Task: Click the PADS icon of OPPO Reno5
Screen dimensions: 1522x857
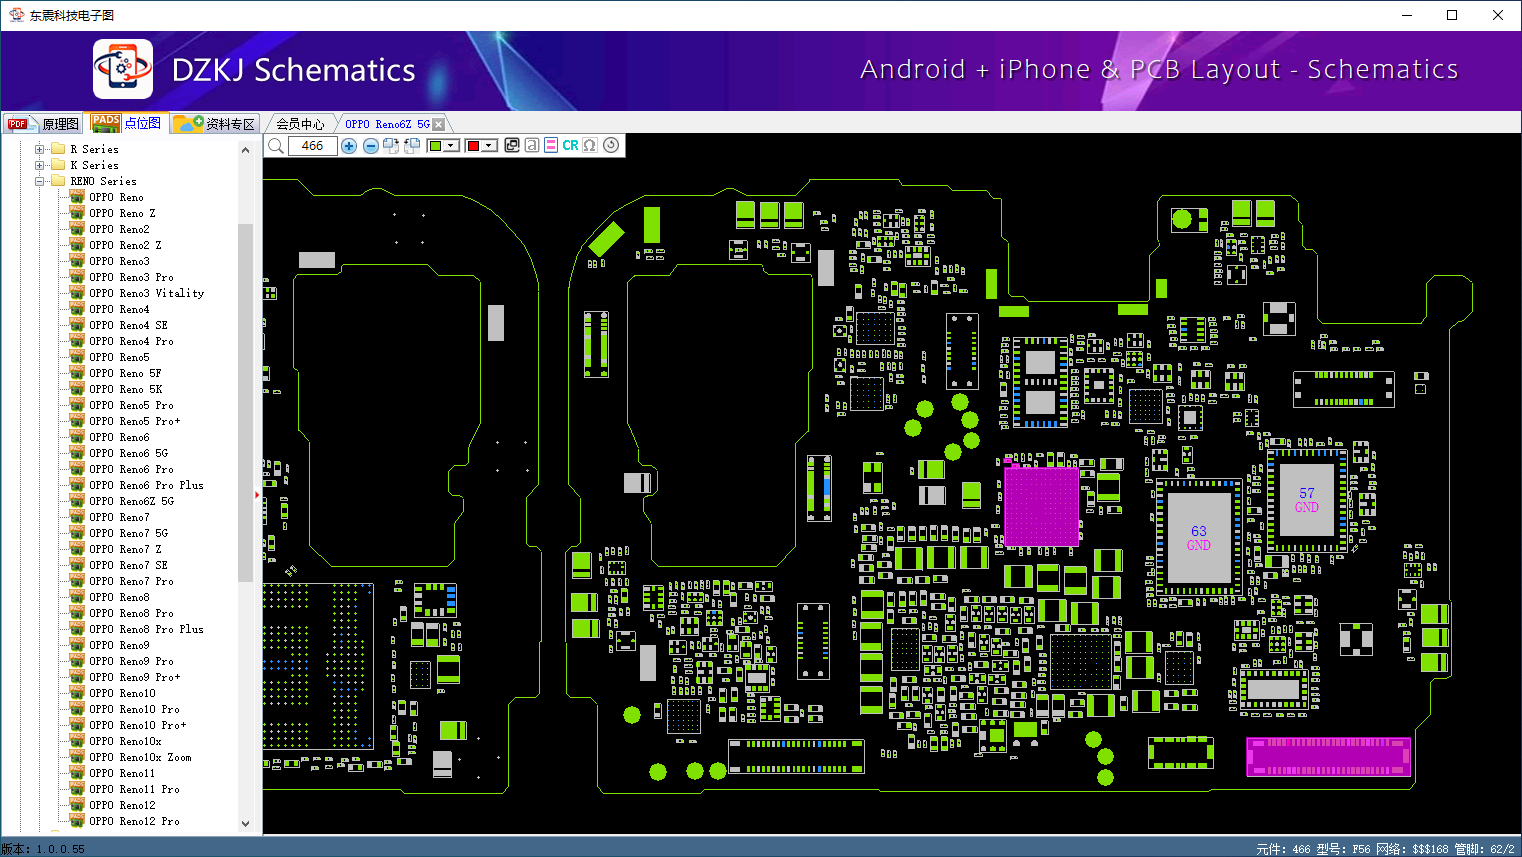Action: (77, 357)
